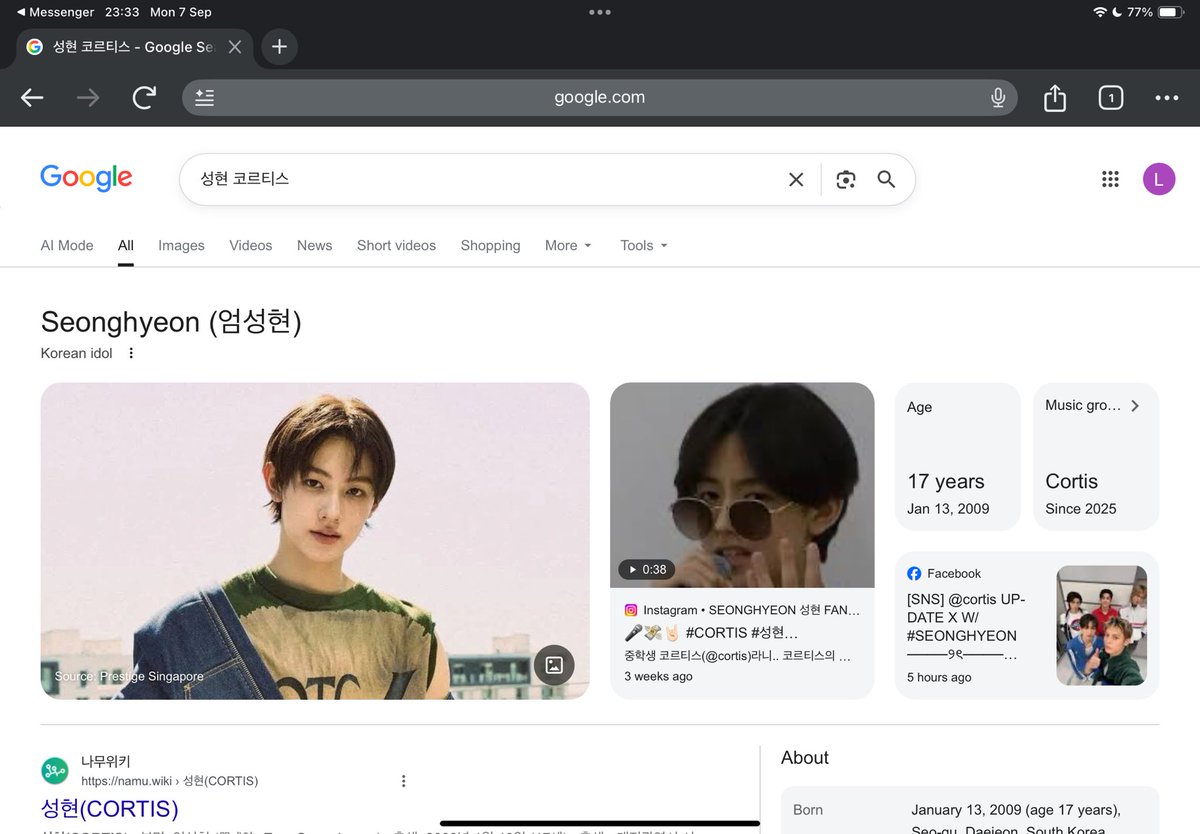1200x834 pixels.
Task: Tap the magnifier search icon
Action: 886,180
